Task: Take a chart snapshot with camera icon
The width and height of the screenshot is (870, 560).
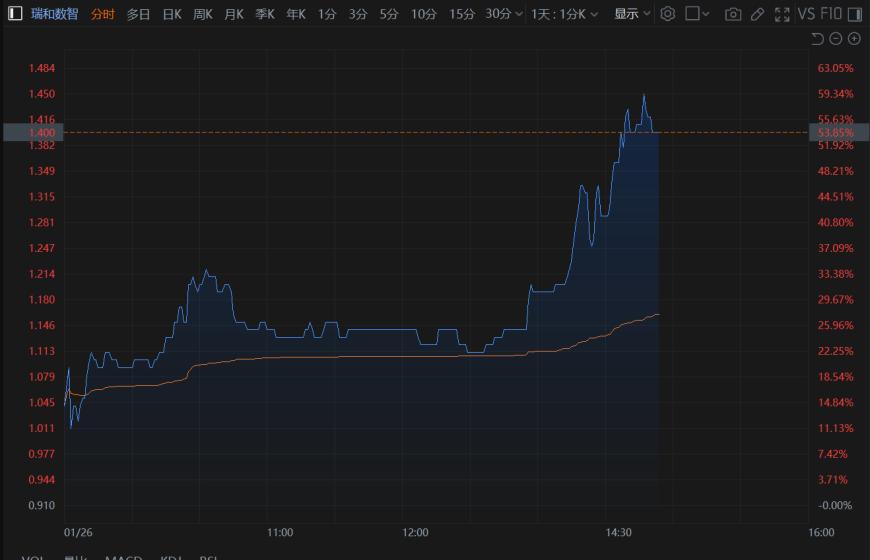Action: pos(733,14)
